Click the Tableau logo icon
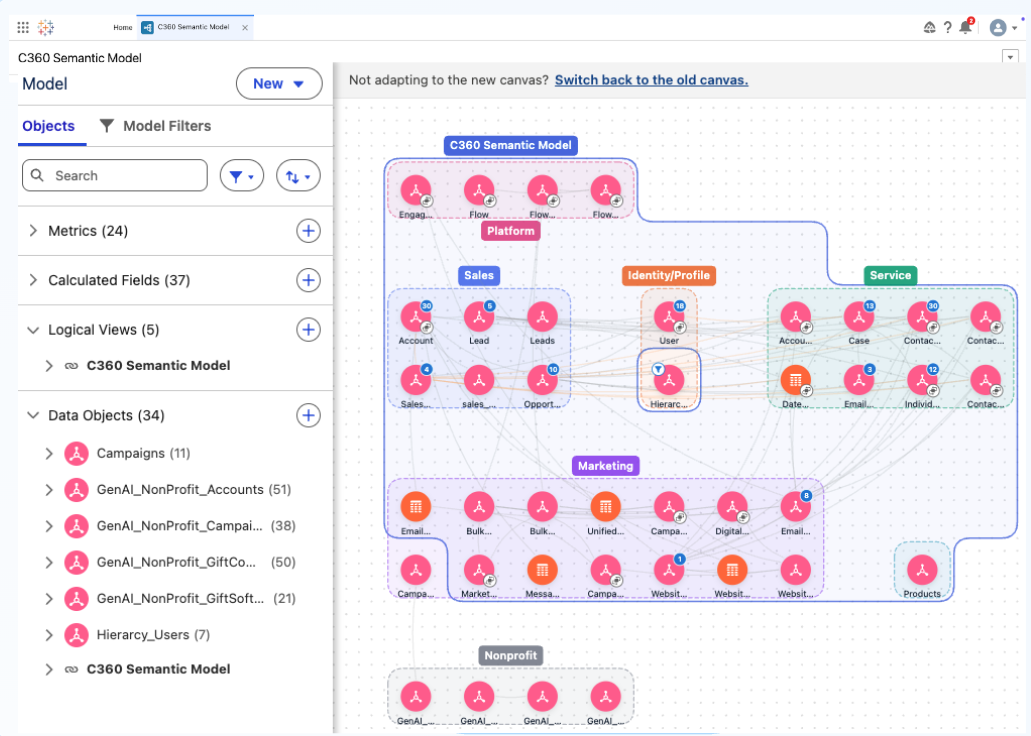This screenshot has height=736, width=1031. pos(46,28)
